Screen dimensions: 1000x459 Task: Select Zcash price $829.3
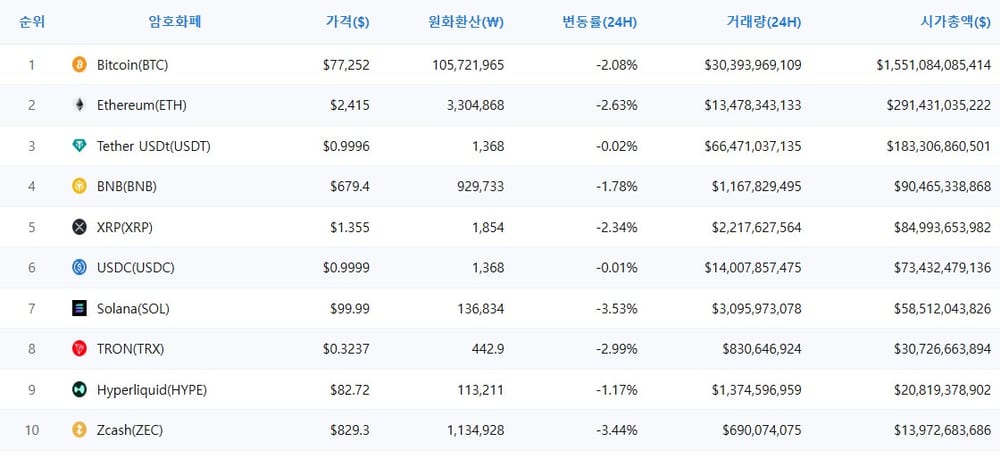[x=349, y=430]
